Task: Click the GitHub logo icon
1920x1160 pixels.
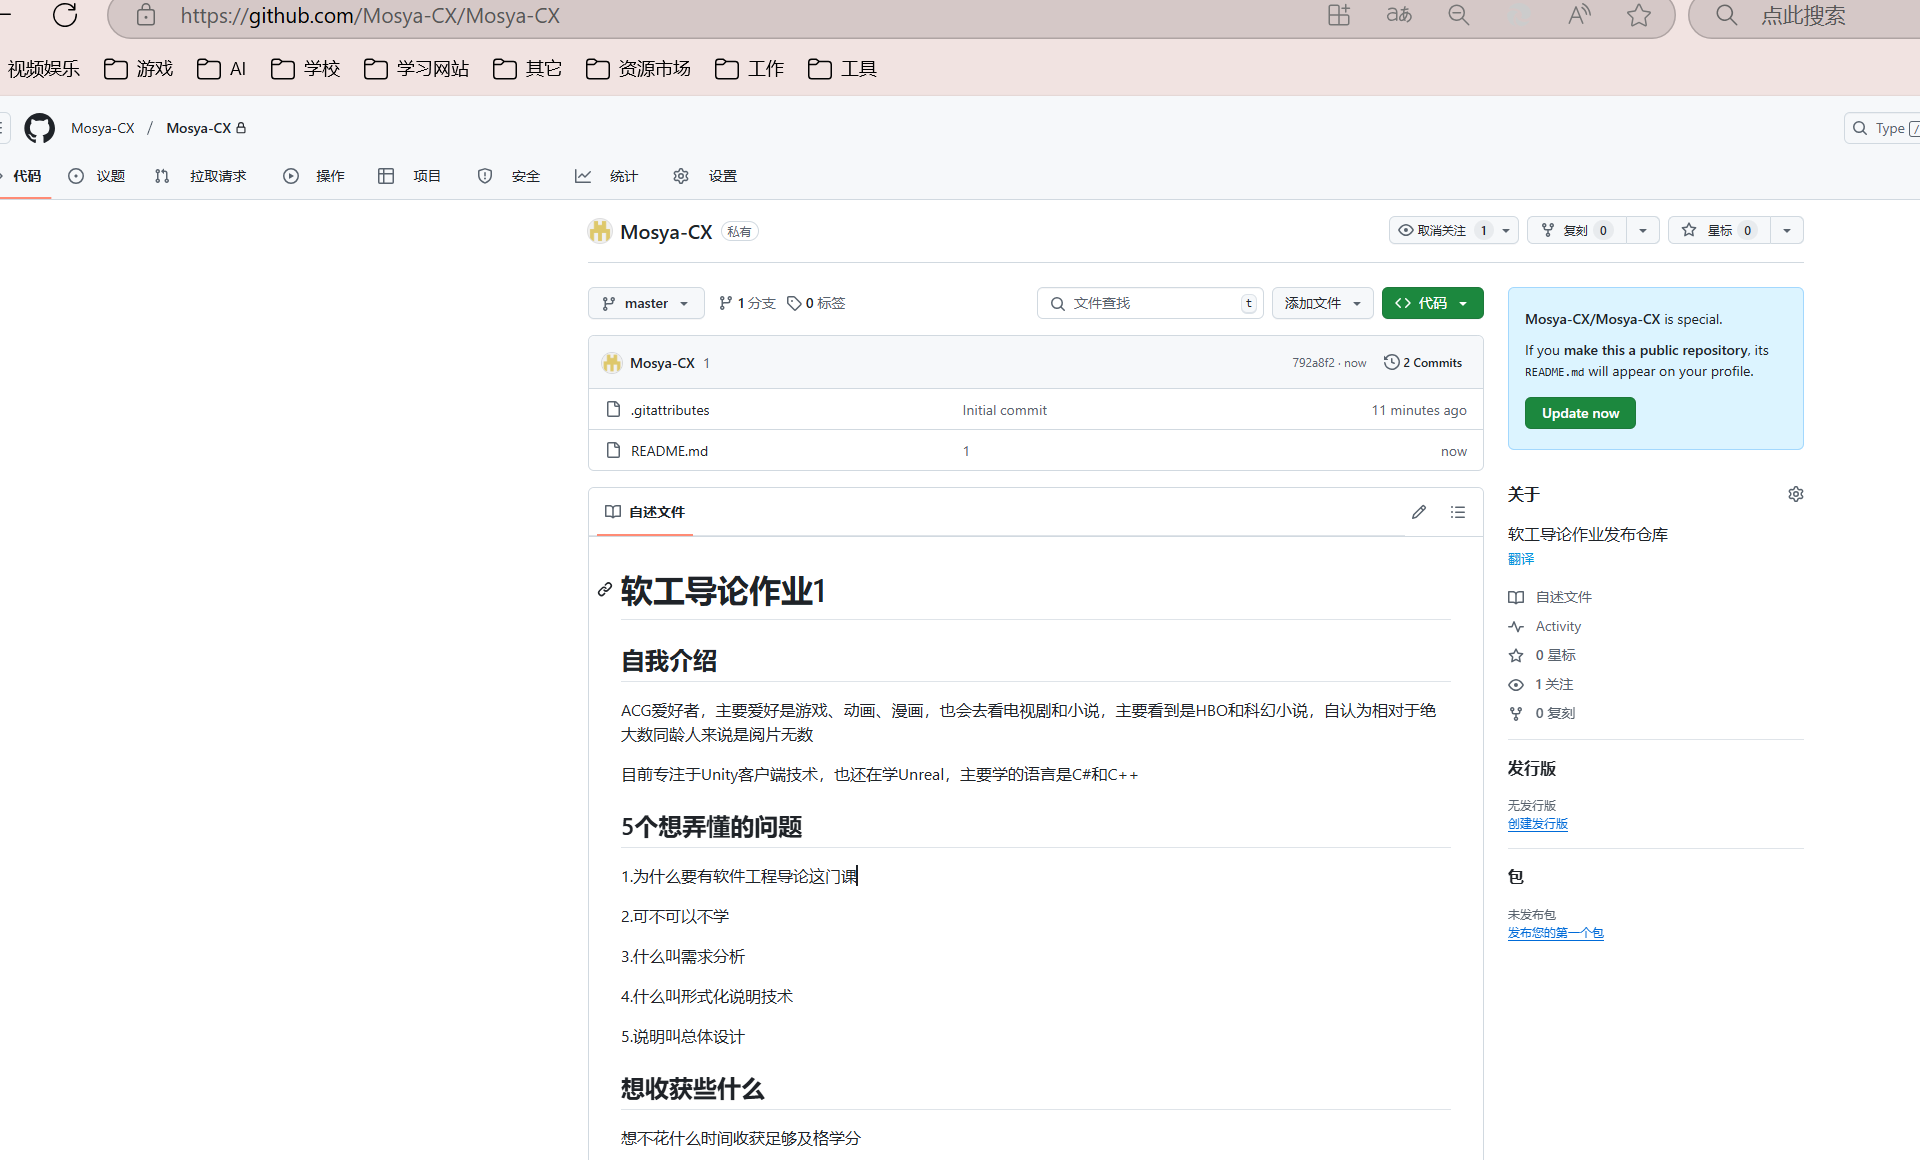Action: (39, 128)
